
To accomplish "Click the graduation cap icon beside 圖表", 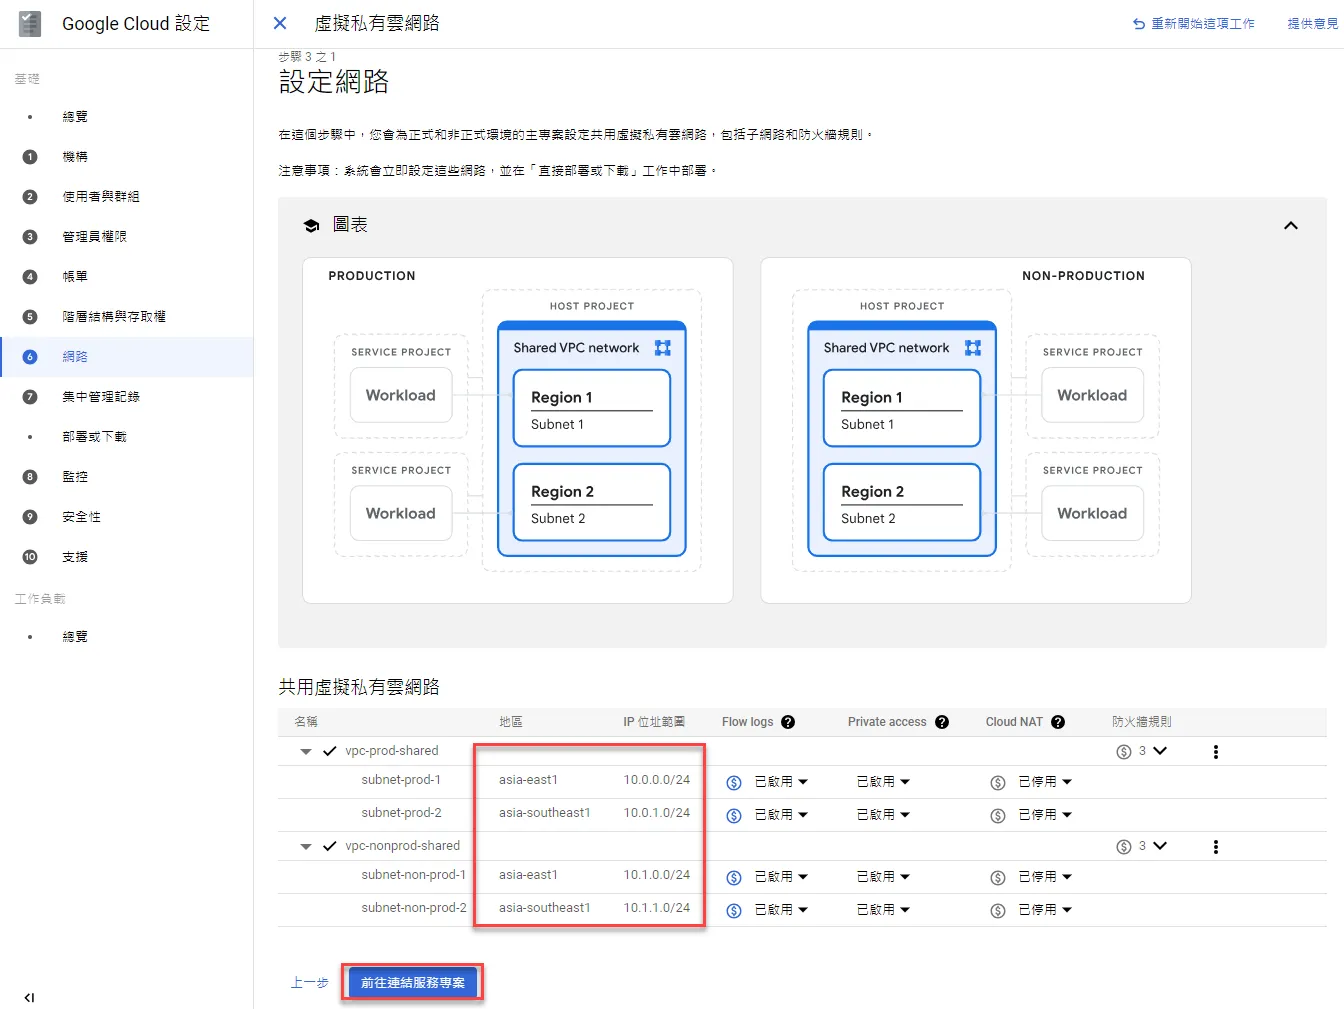I will coord(312,226).
